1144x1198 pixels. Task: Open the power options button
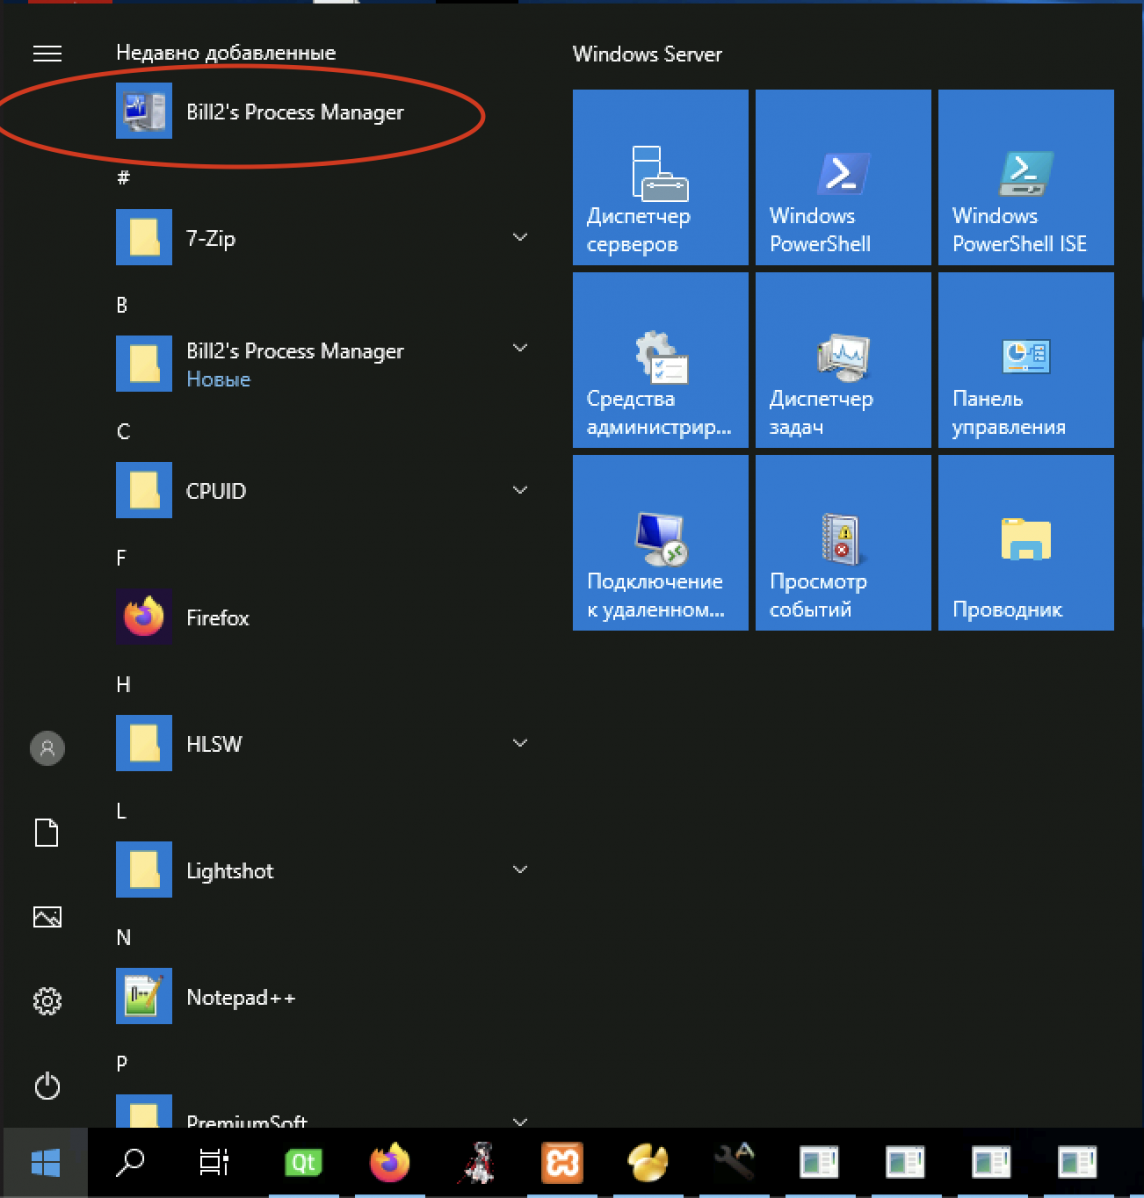tap(47, 1086)
